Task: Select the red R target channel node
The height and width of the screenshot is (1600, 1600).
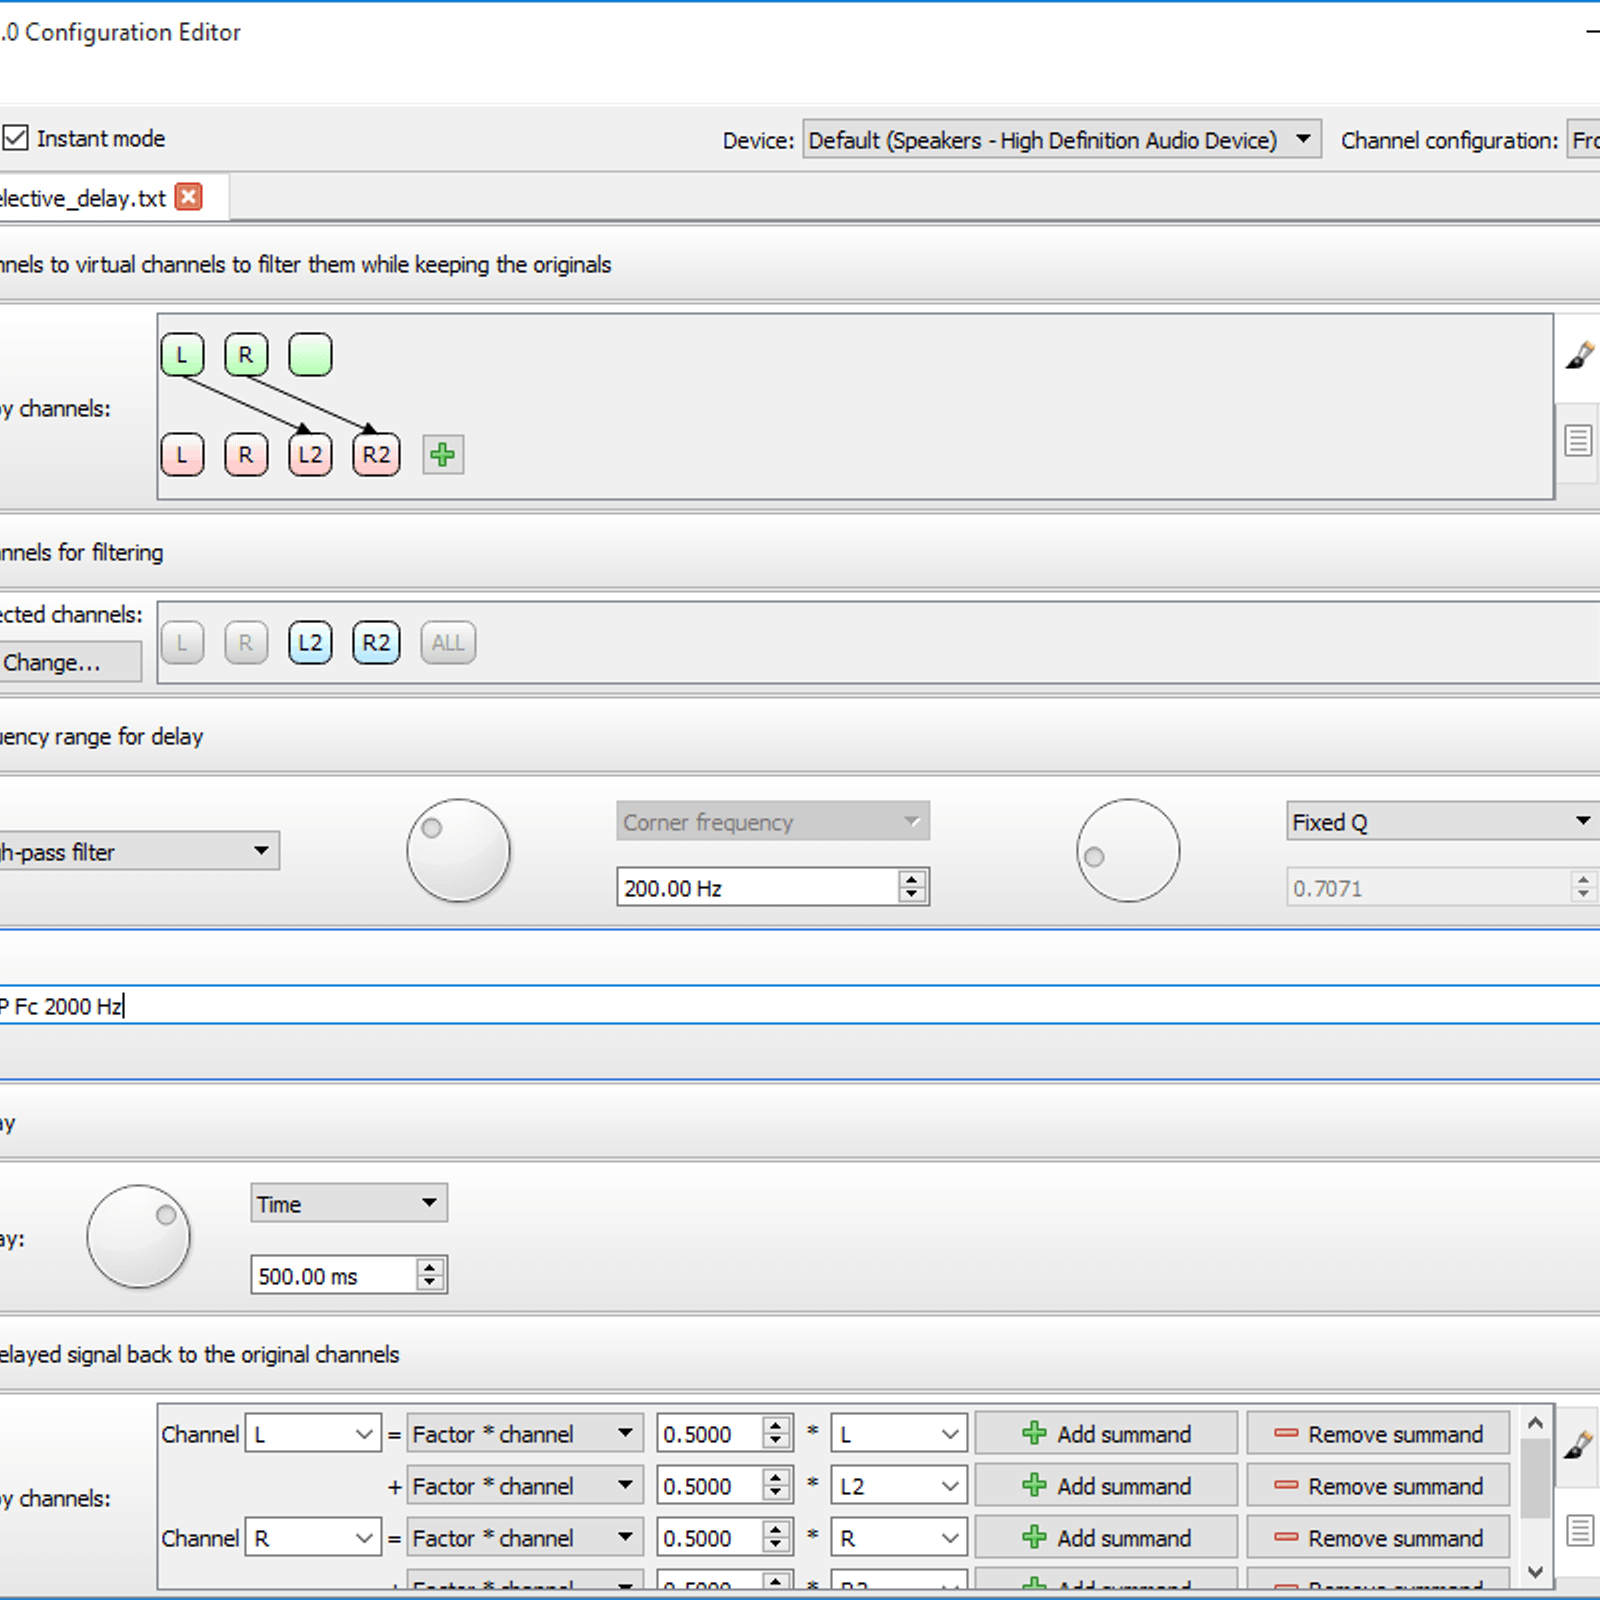Action: [246, 455]
